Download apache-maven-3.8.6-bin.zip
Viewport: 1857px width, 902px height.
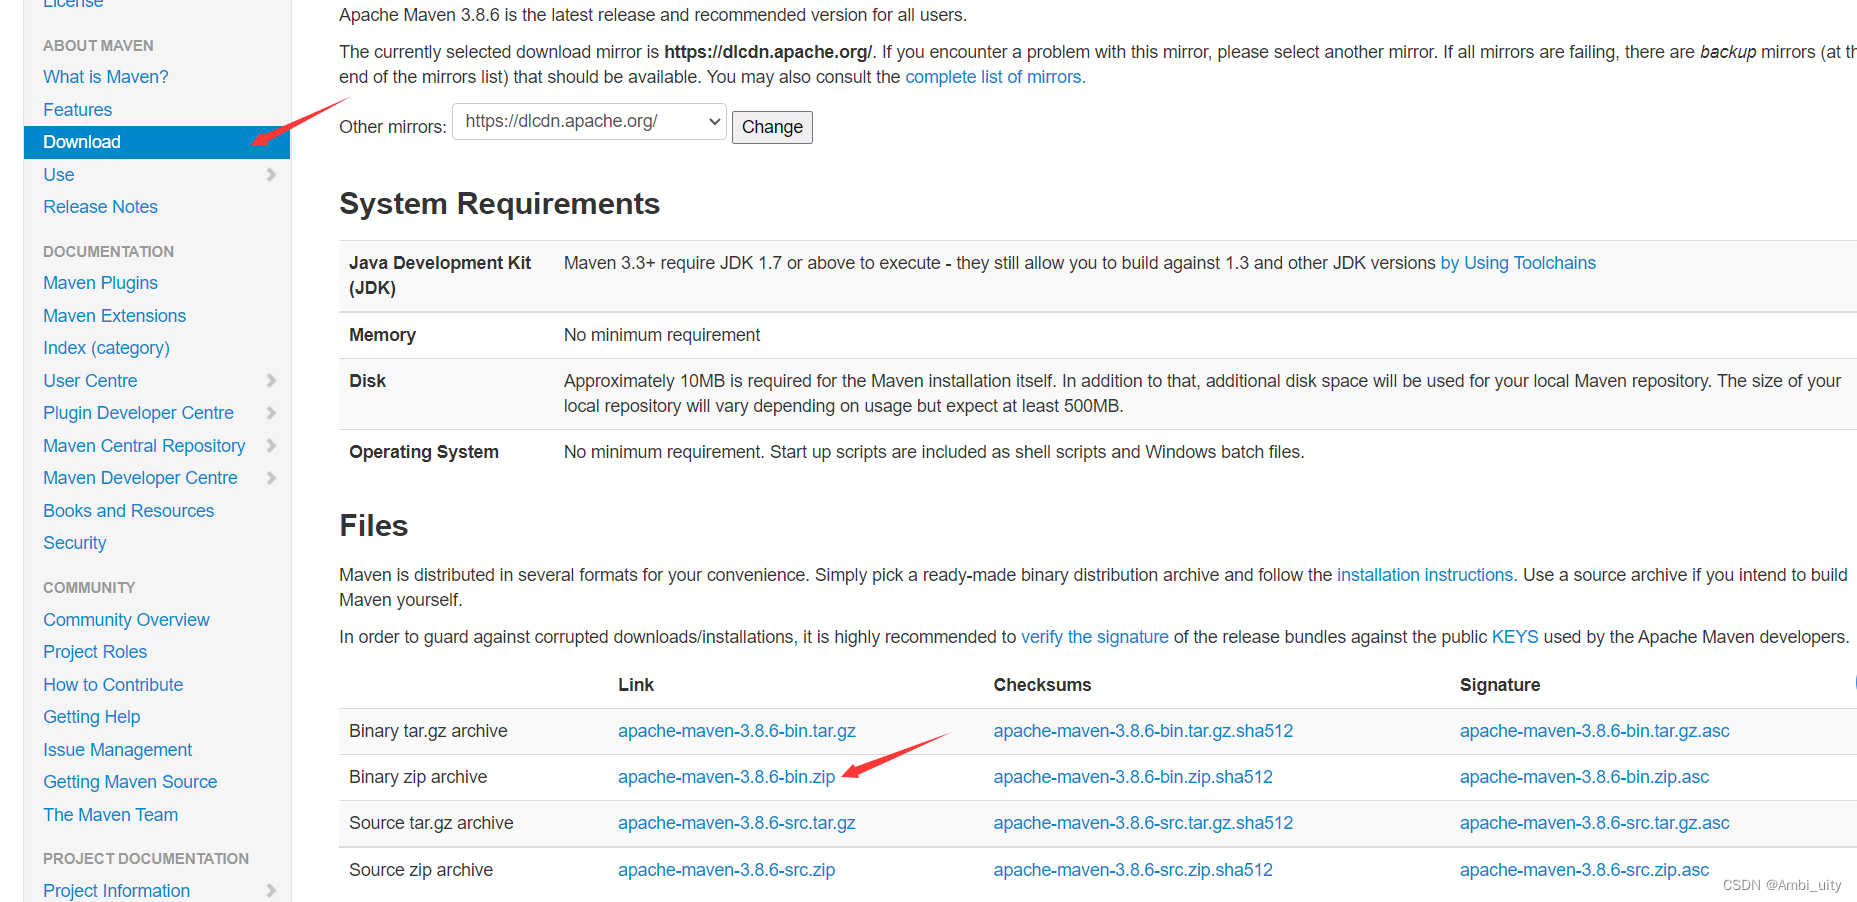pos(727,777)
